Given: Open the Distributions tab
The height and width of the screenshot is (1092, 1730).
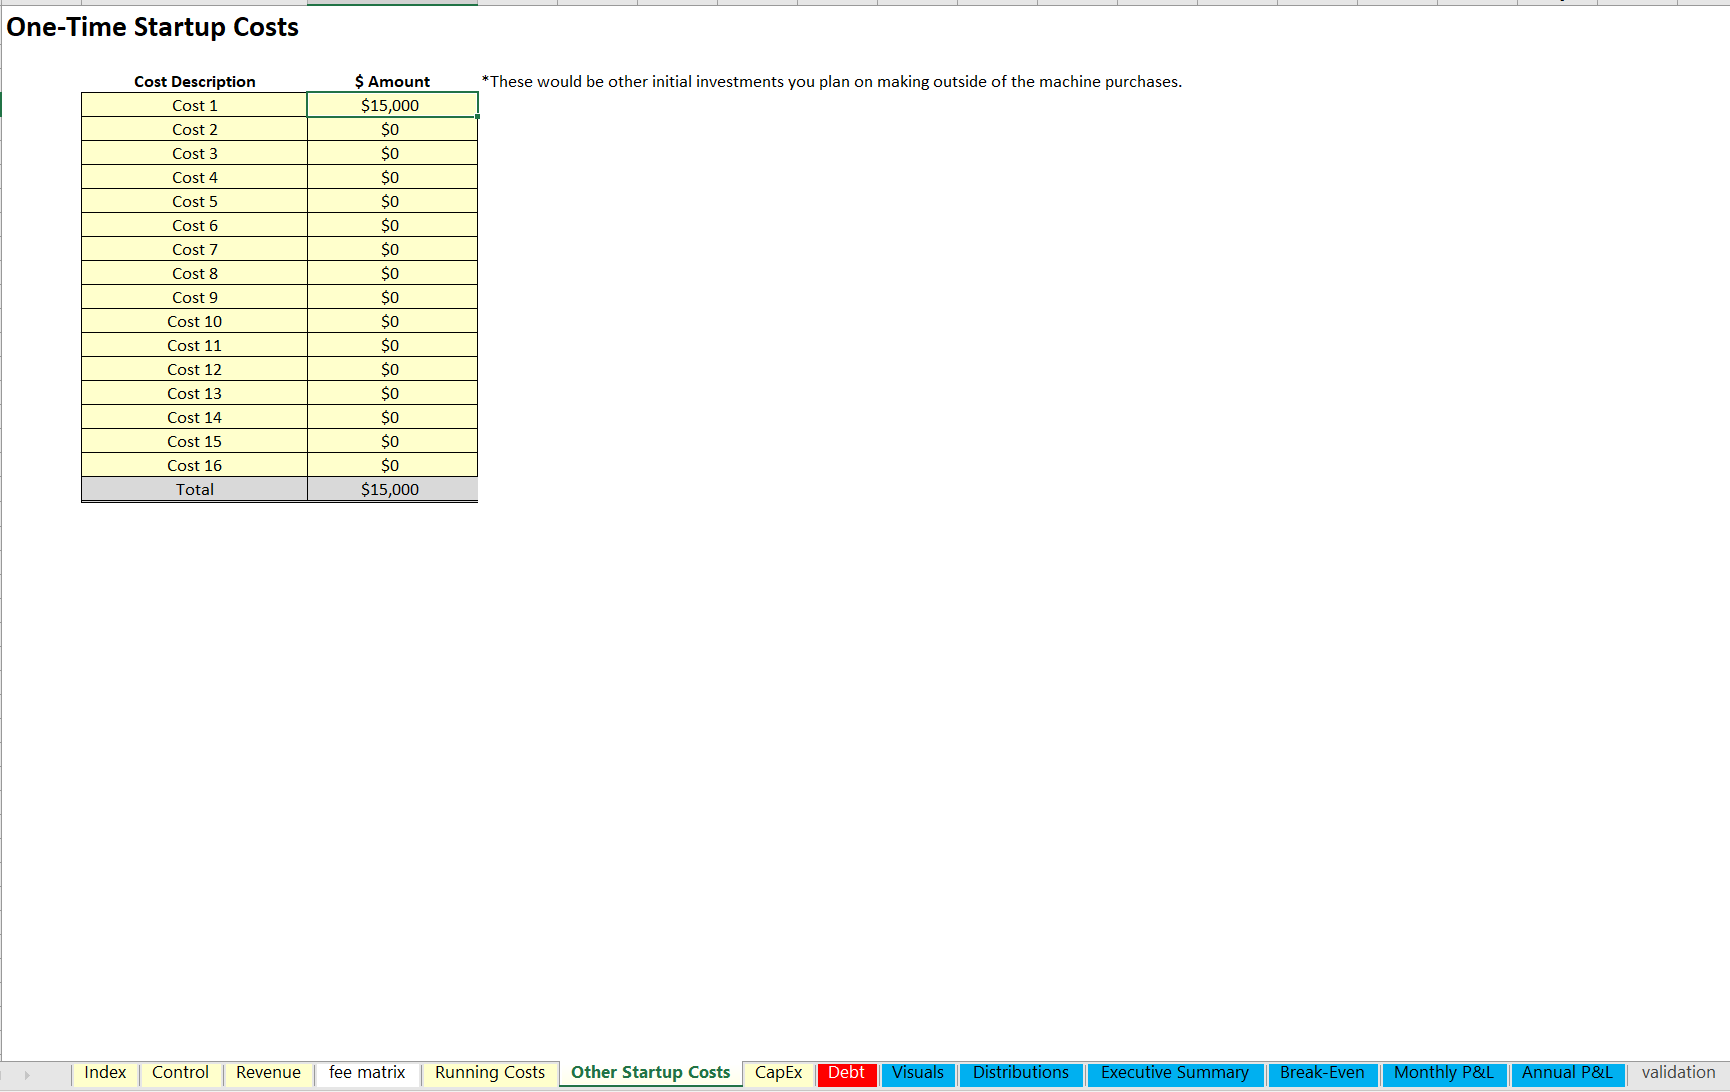Looking at the screenshot, I should (x=1020, y=1073).
